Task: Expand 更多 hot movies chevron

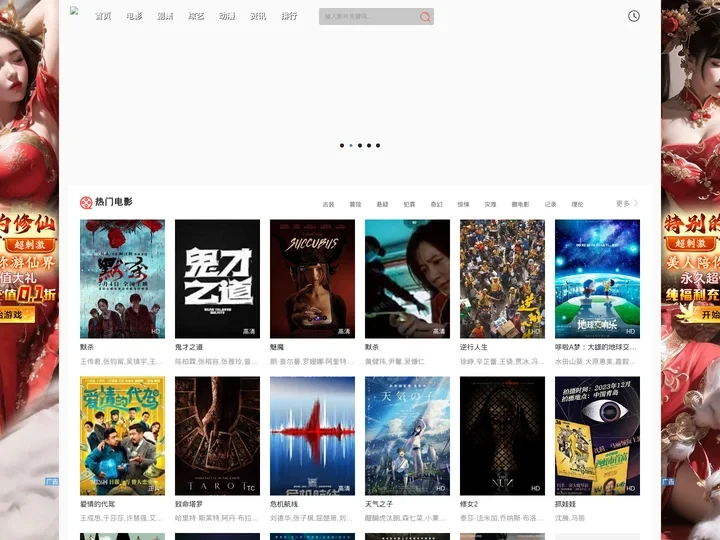Action: 627,203
